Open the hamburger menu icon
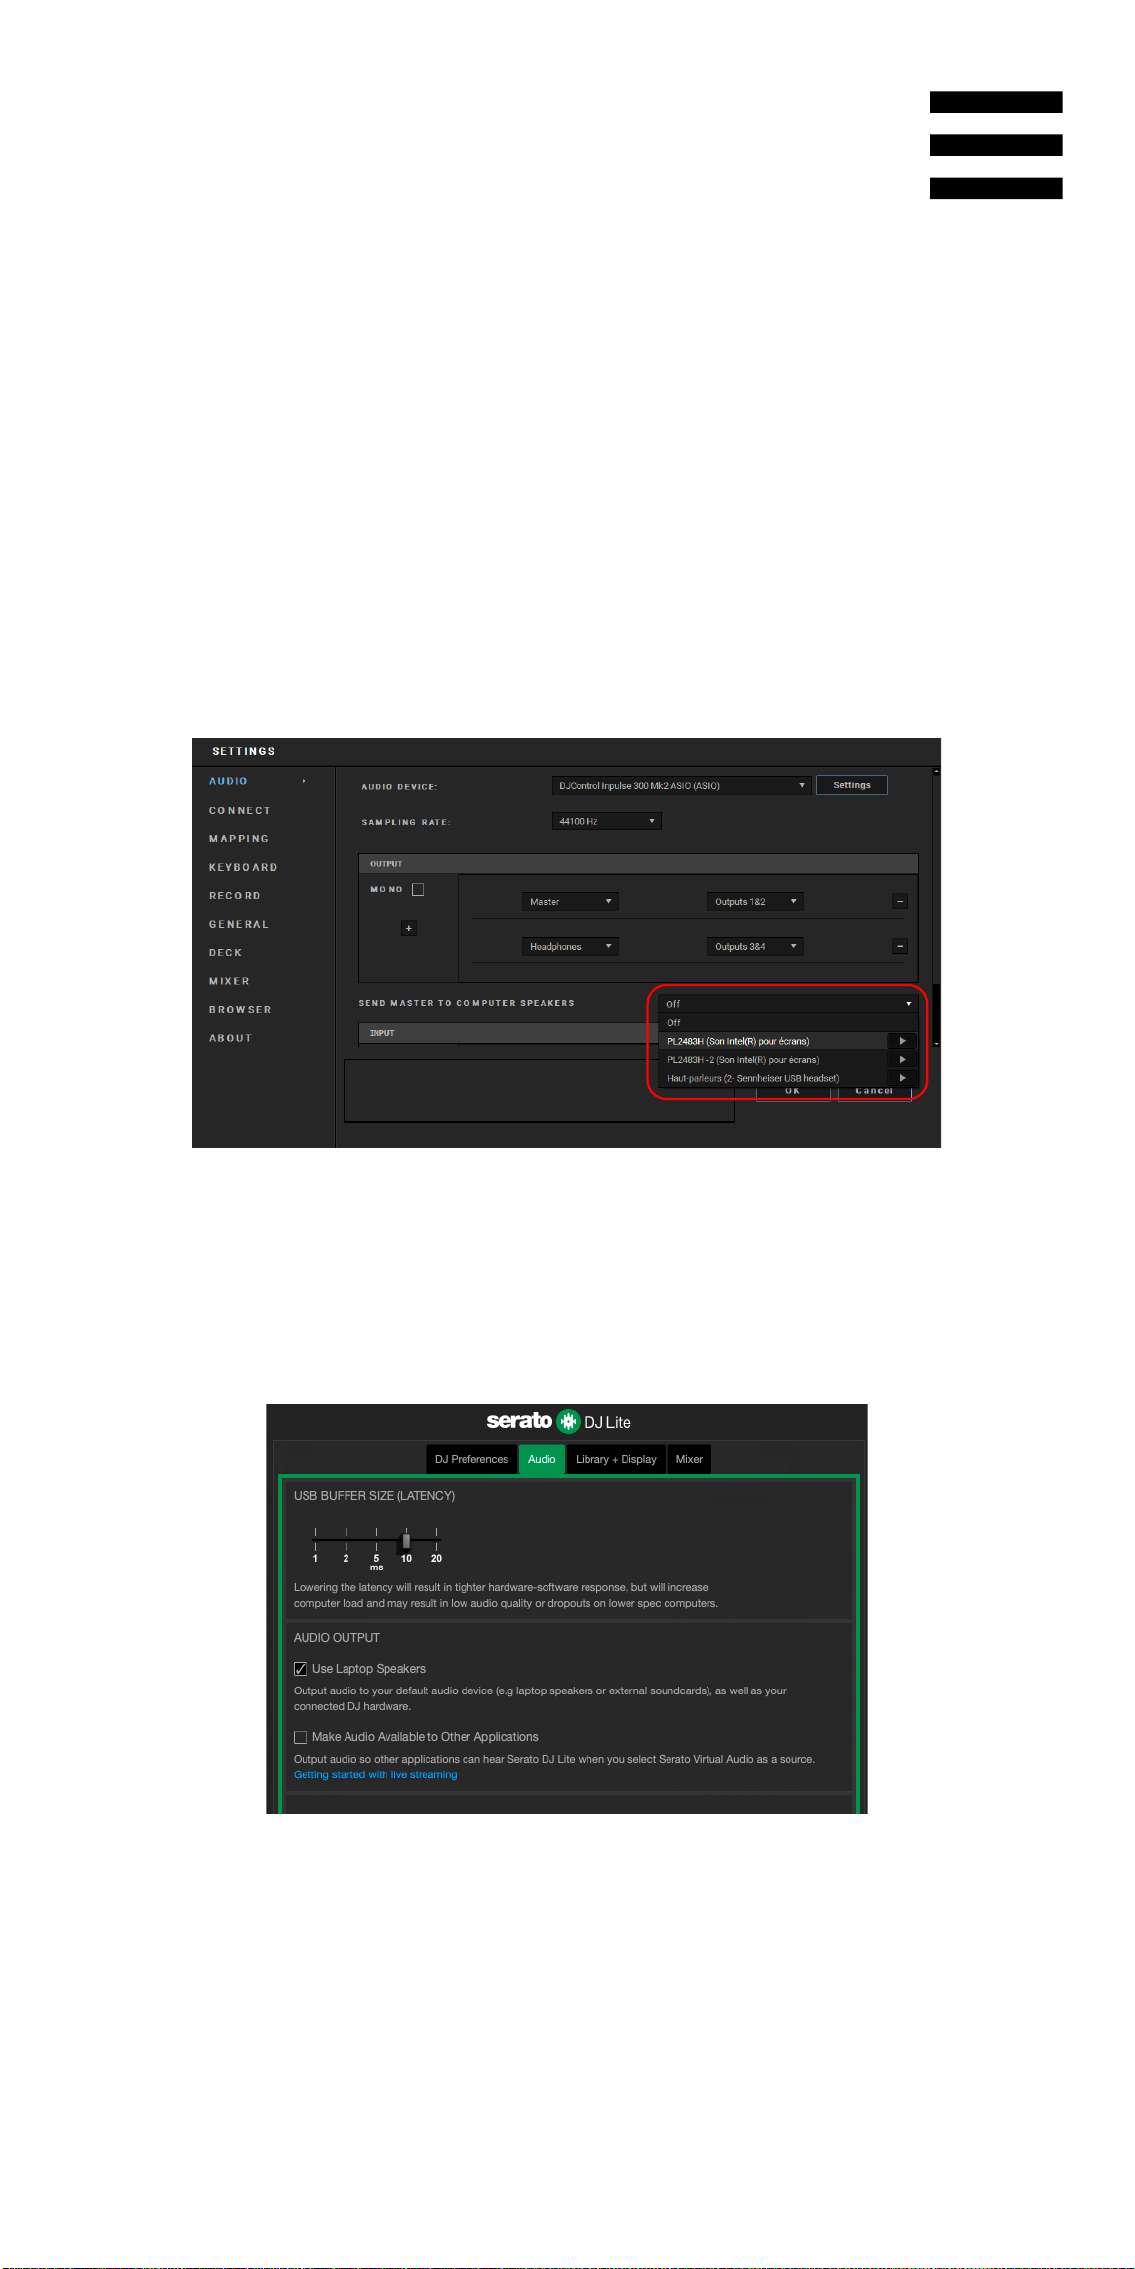The height and width of the screenshot is (2269, 1135). [996, 145]
